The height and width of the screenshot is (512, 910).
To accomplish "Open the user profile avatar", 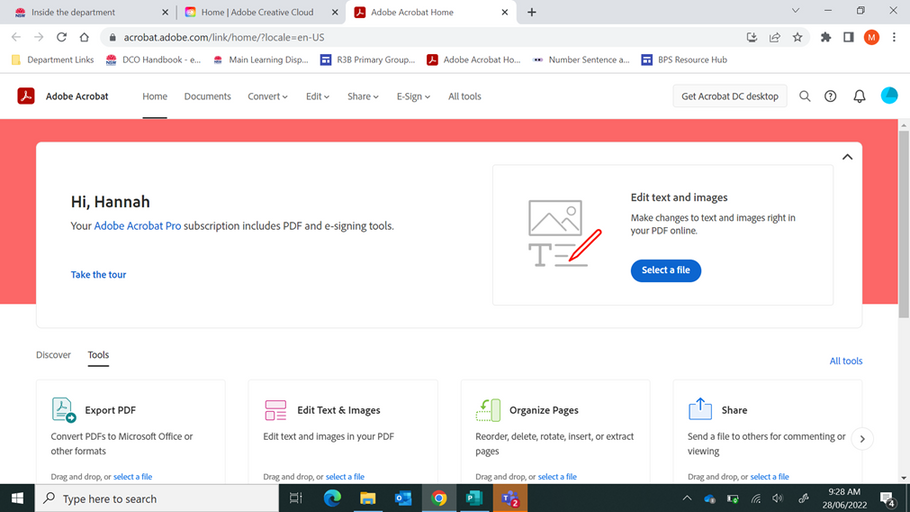I will (x=889, y=96).
